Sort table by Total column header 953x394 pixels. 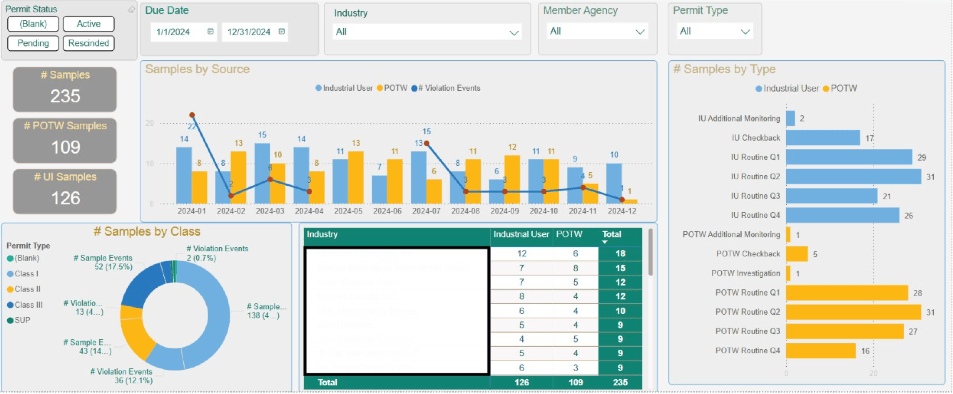coord(611,234)
